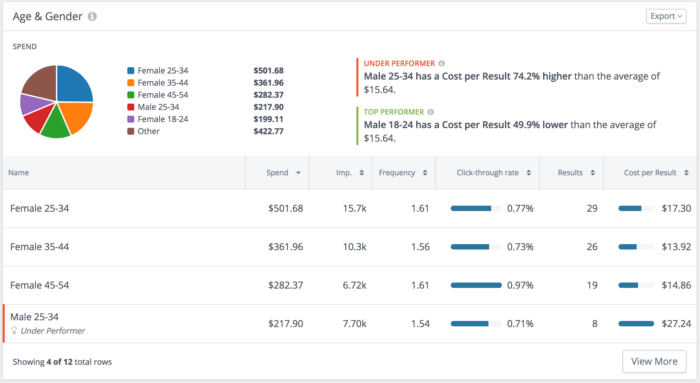The width and height of the screenshot is (700, 383).
Task: Click the green slice of the spend pie chart
Action: 55,124
